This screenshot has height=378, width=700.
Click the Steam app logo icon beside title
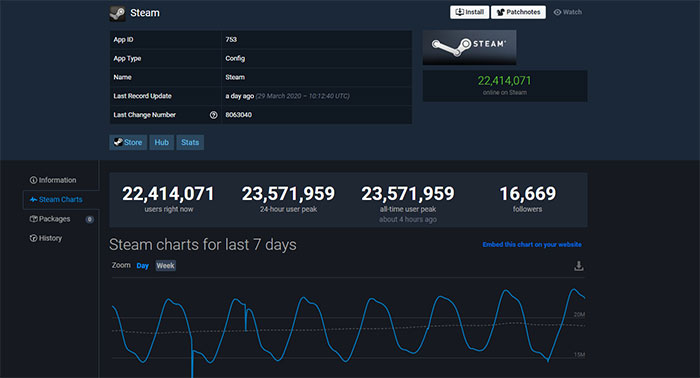tap(117, 13)
